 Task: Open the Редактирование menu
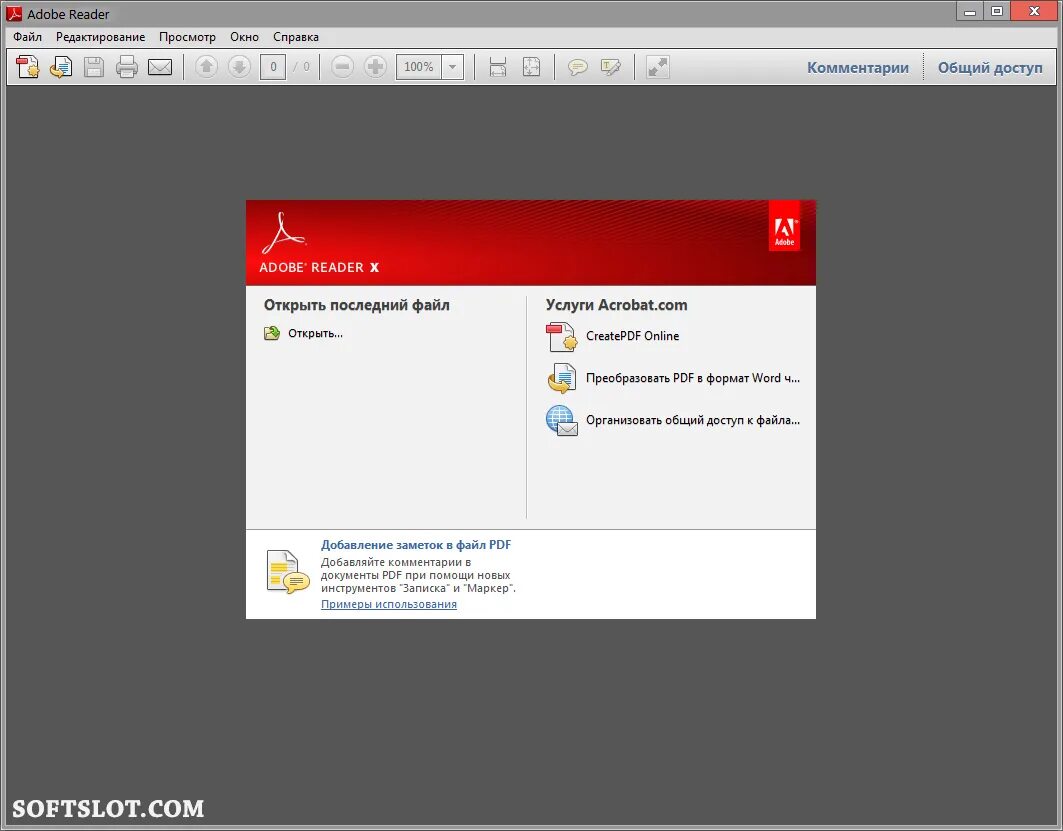[100, 37]
